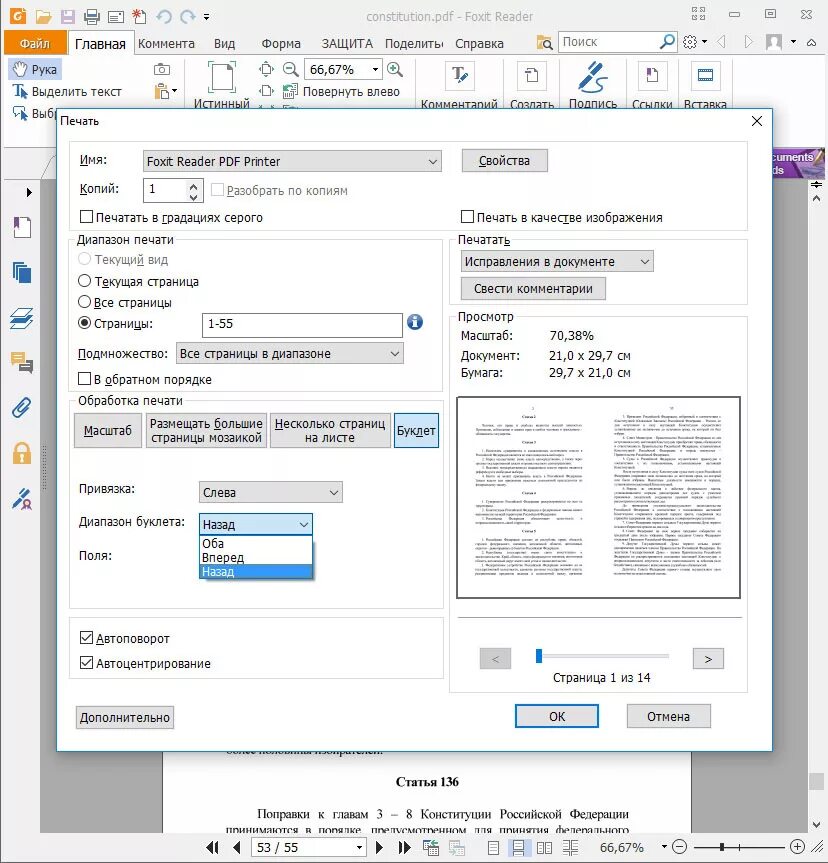Click the Свойства printer button
828x863 pixels.
504,161
